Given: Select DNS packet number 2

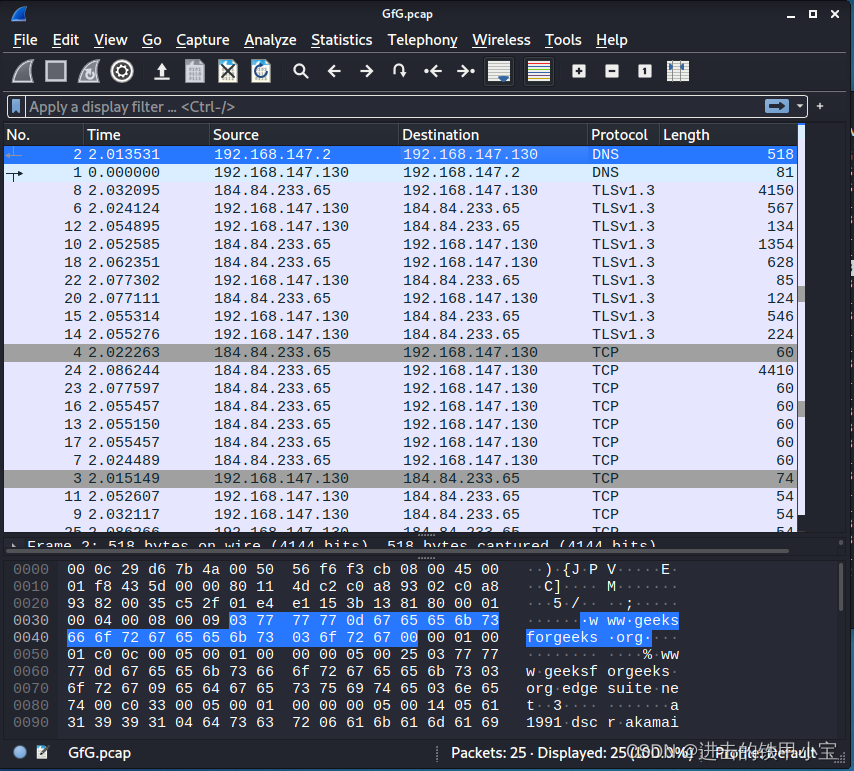Looking at the screenshot, I should pyautogui.click(x=300, y=154).
